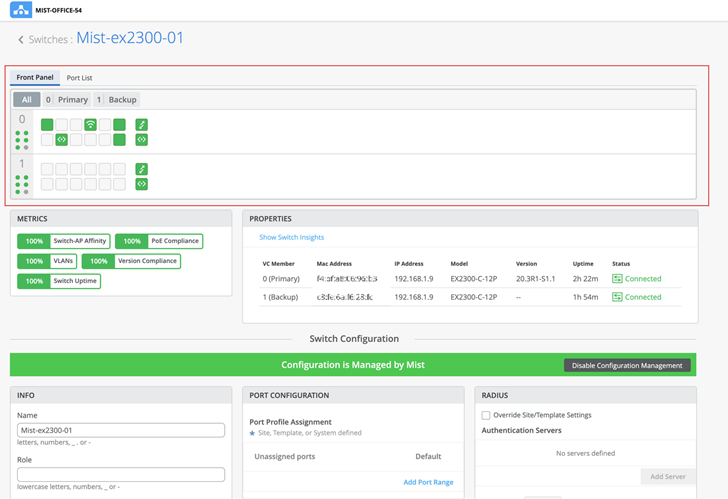Select the Wi-Fi AP port on member 0
Screen dimensions: 728x499
tap(90, 125)
